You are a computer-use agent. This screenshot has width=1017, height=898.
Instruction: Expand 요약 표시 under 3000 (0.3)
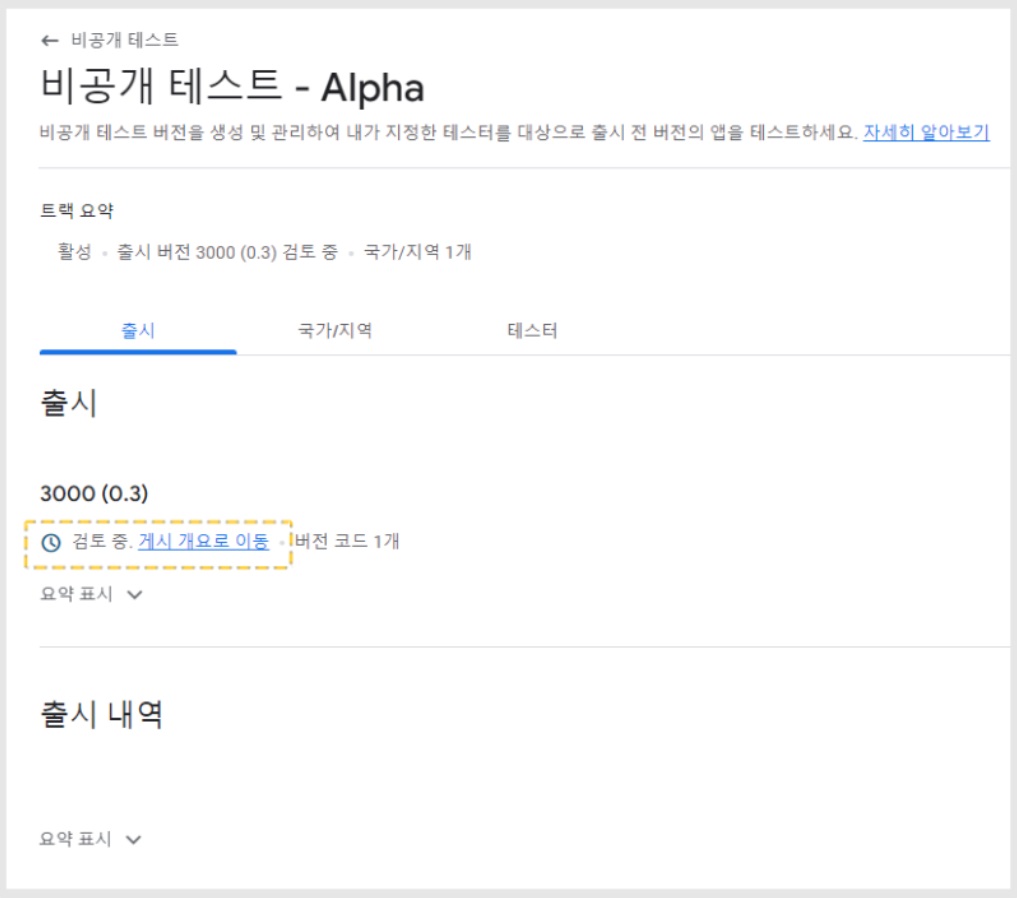[91, 594]
